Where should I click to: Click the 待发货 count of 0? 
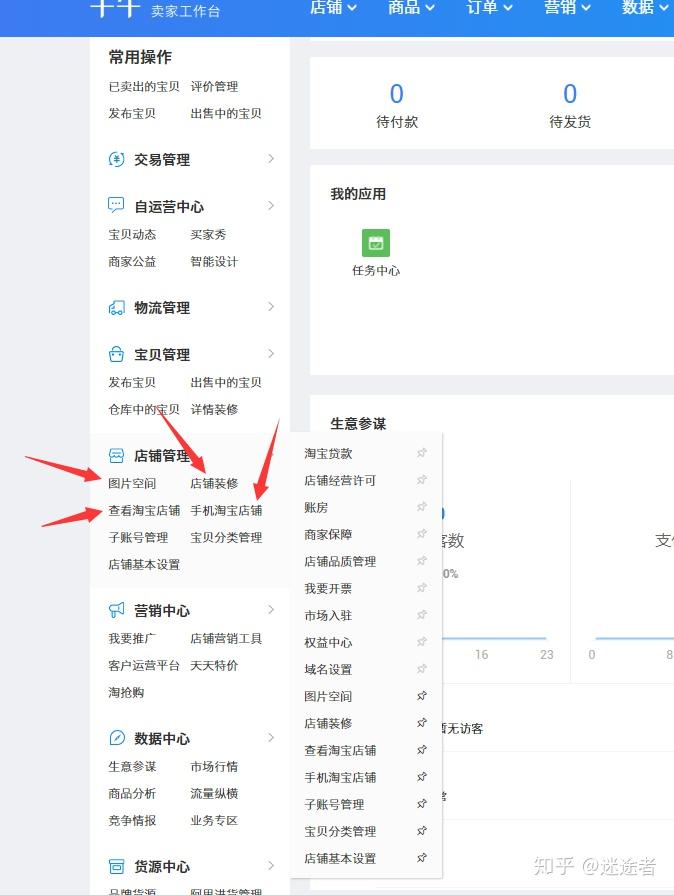tap(570, 94)
